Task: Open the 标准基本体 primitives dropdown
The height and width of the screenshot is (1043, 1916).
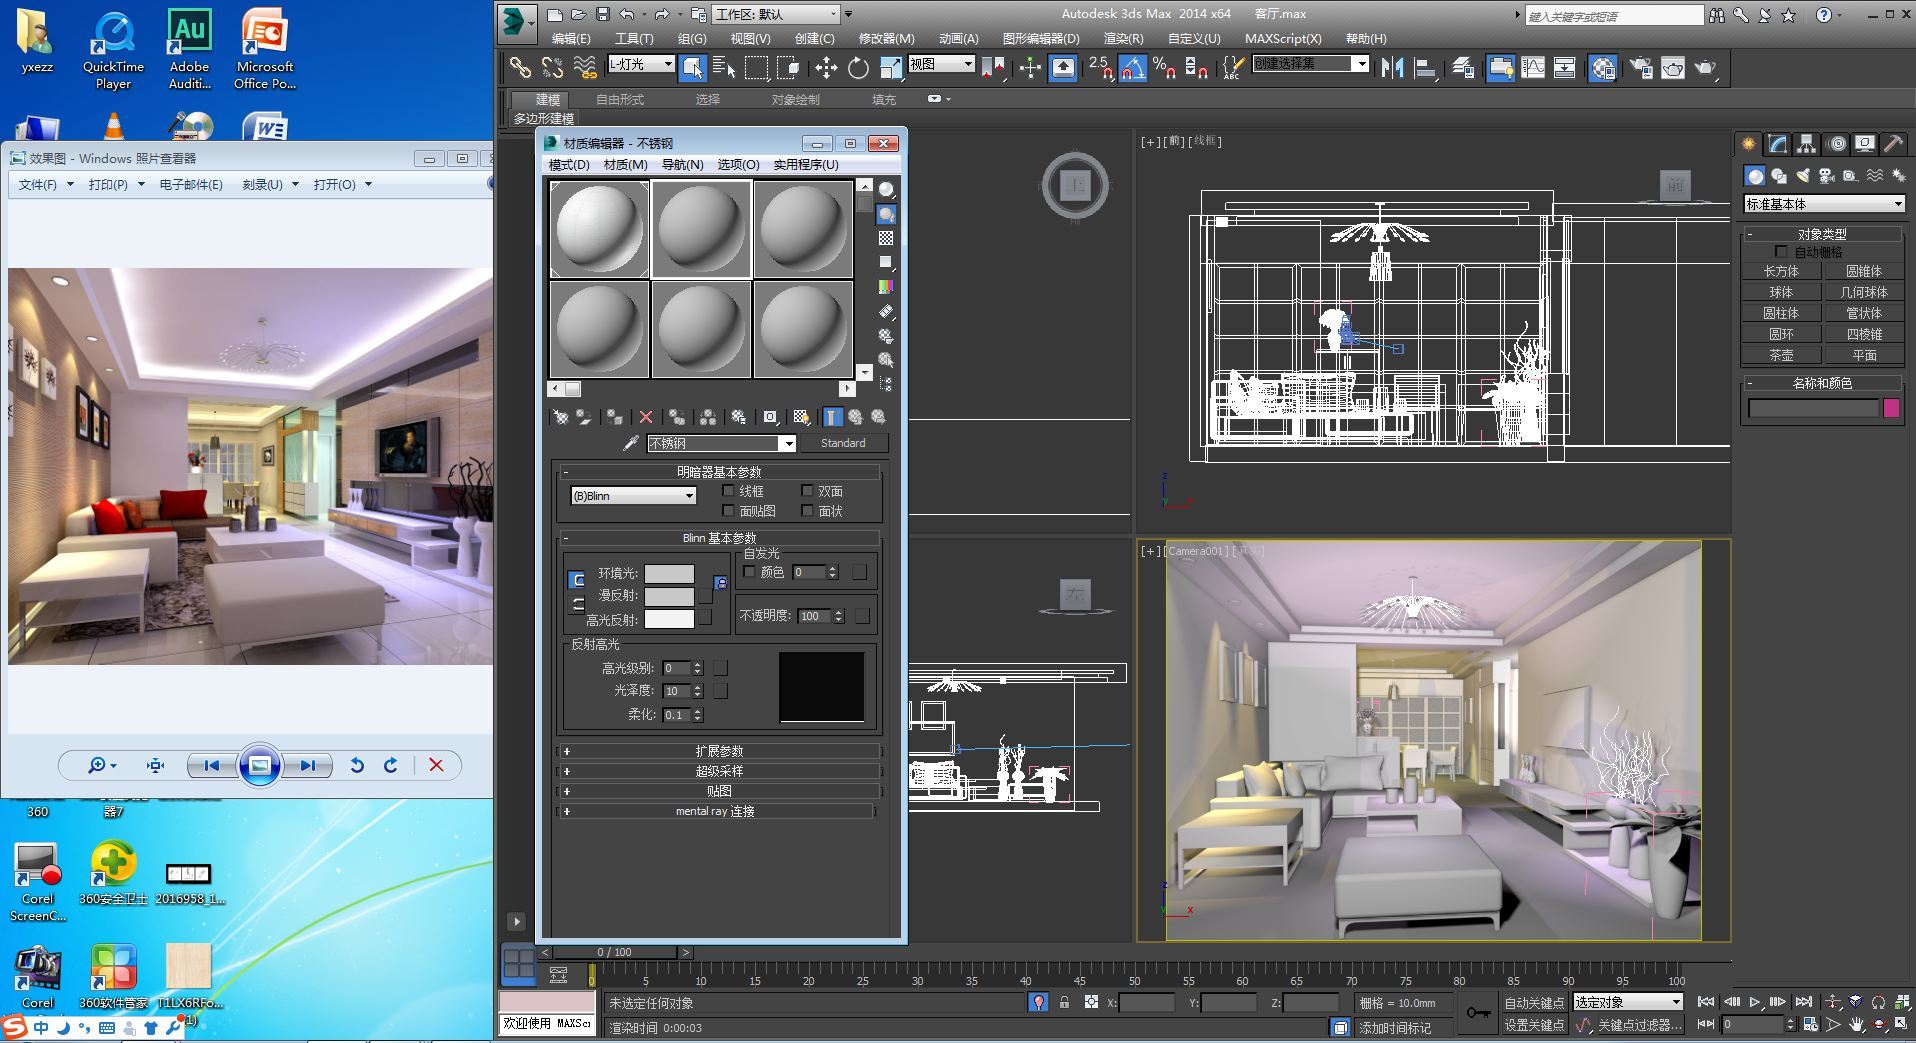Action: 1823,204
